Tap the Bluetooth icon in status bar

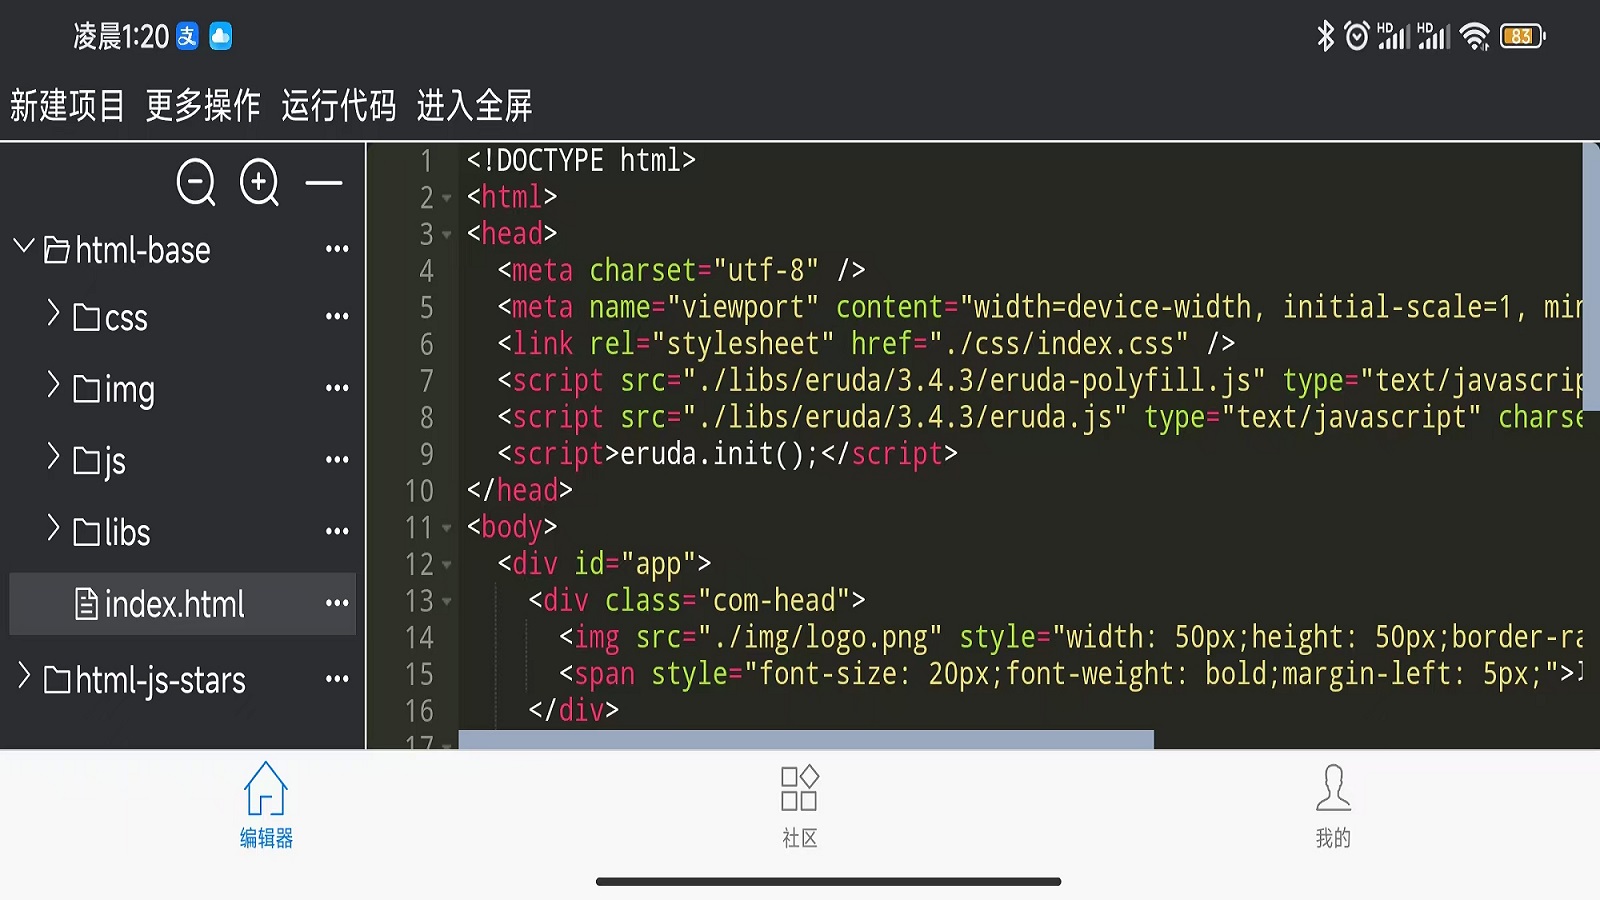coord(1326,36)
